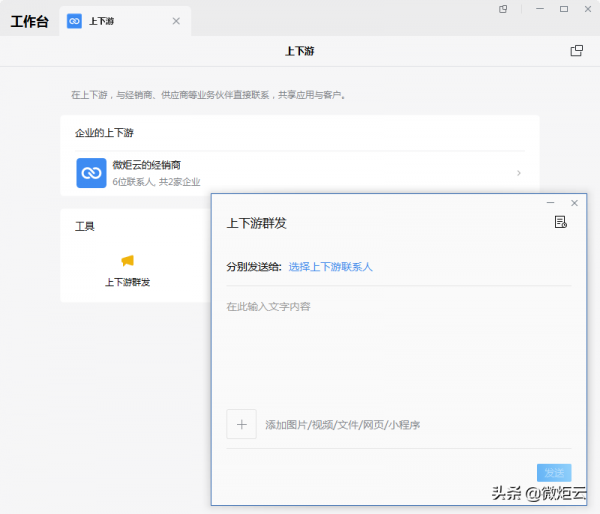This screenshot has width=600, height=514.
Task: Open the 工作台 workbench tab
Action: [x=29, y=21]
